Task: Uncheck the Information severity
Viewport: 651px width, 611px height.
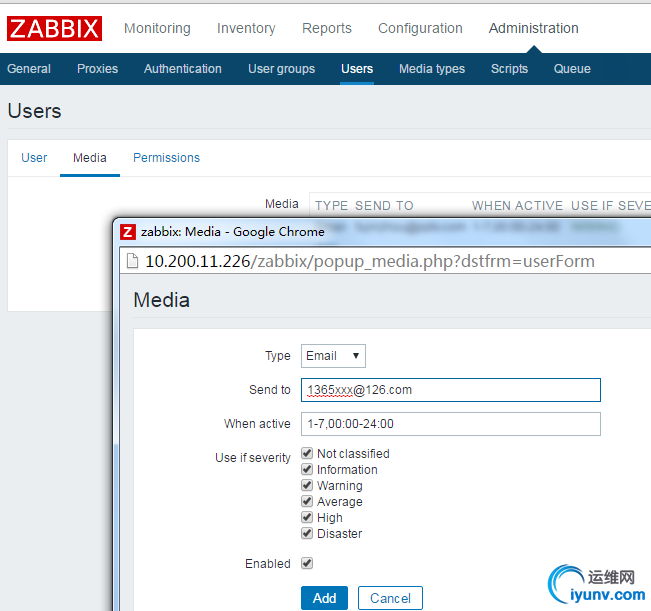Action: click(x=307, y=469)
